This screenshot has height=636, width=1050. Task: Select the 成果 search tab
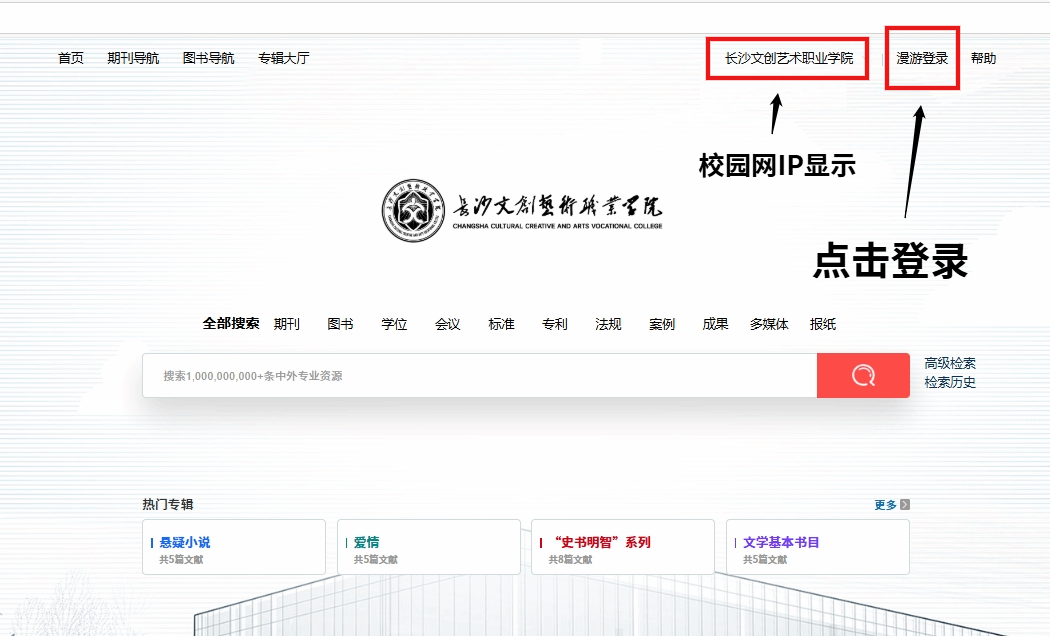click(716, 324)
